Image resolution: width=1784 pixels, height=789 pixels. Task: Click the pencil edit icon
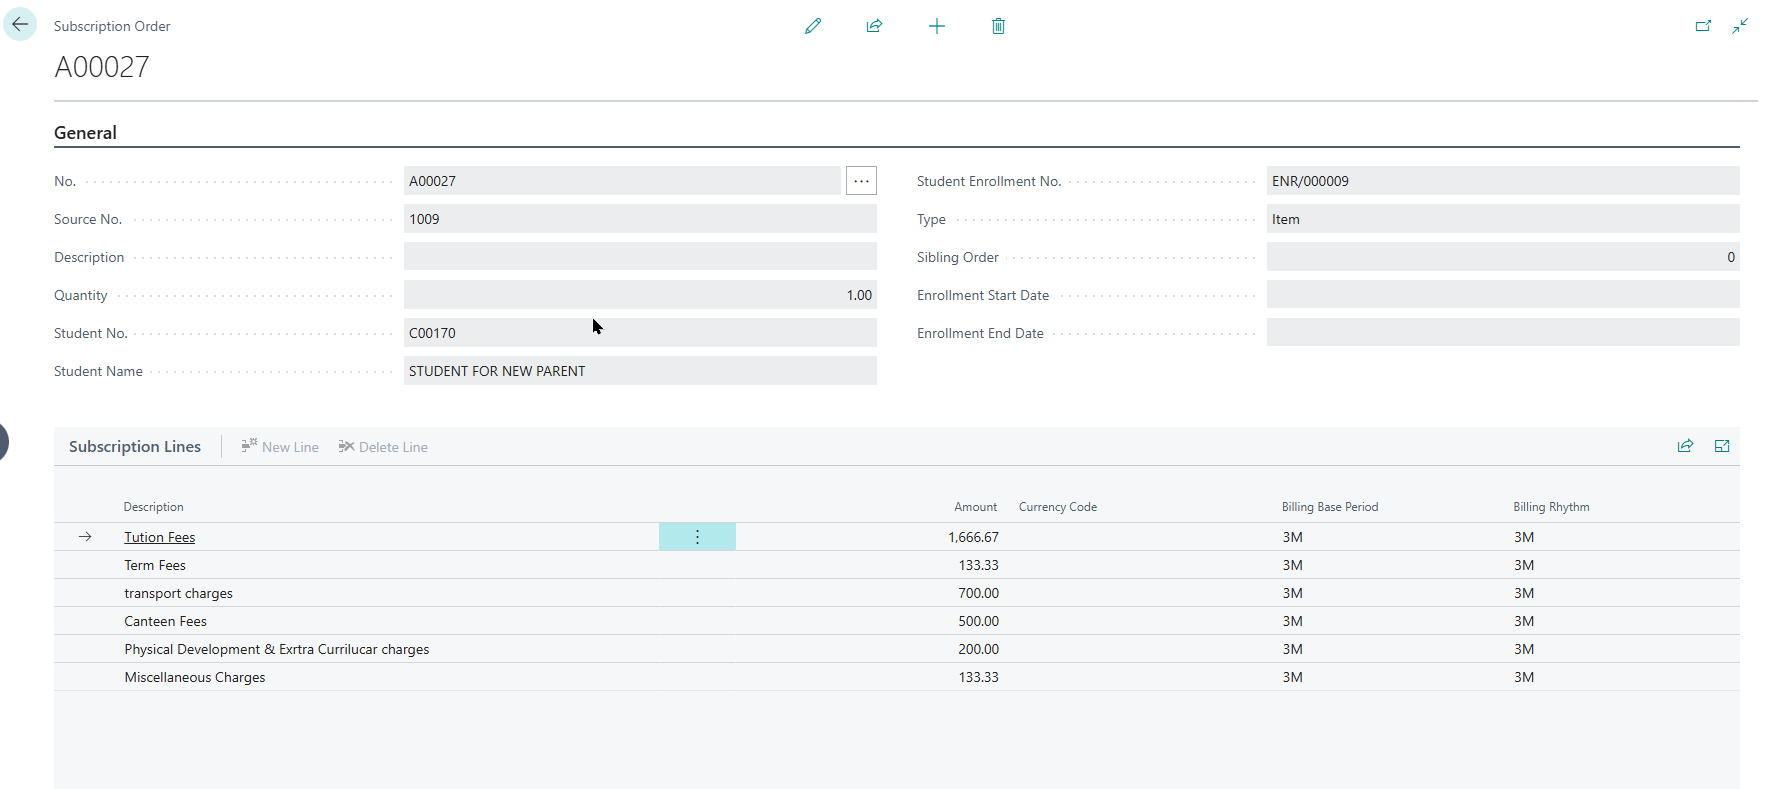pos(813,26)
